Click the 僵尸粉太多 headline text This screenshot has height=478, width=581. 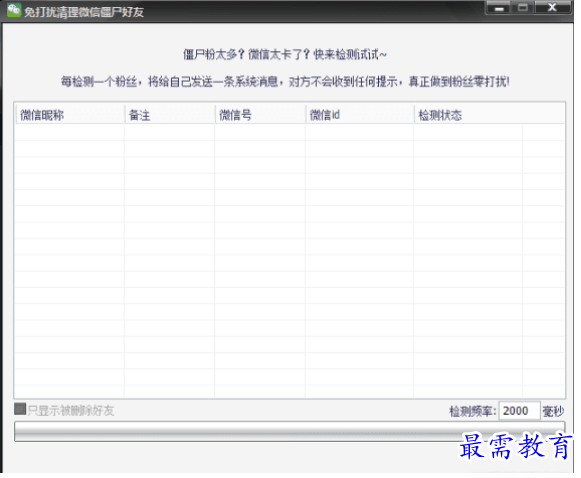(x=285, y=55)
